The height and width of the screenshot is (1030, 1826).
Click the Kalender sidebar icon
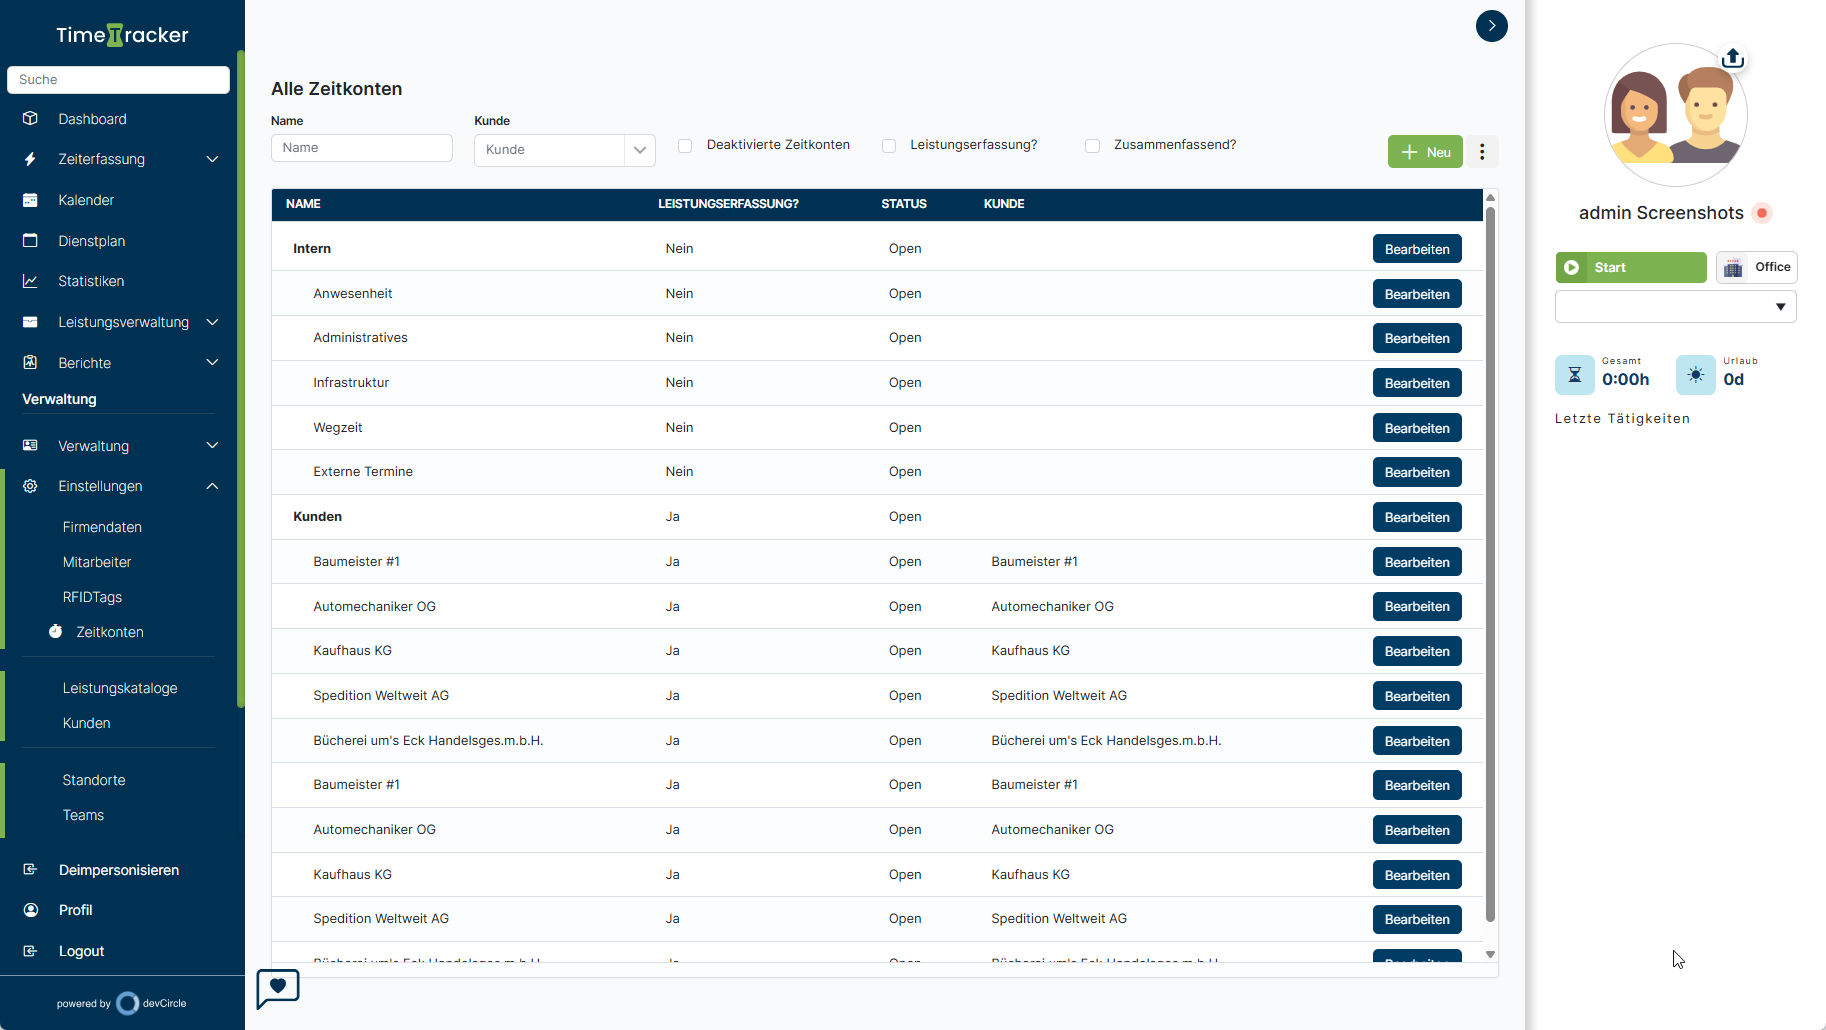[30, 200]
